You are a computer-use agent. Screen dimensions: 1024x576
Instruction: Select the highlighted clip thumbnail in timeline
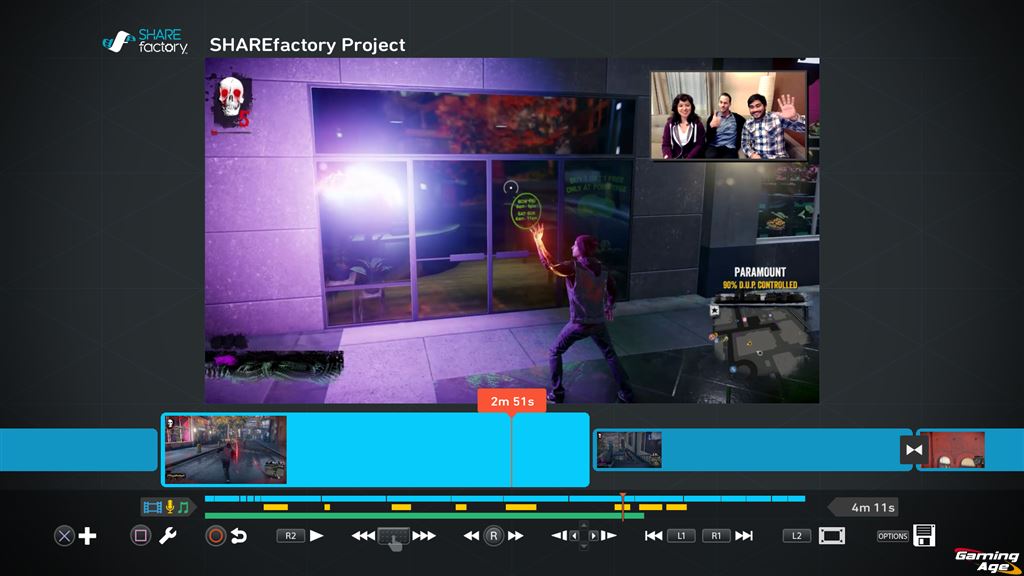coord(226,450)
